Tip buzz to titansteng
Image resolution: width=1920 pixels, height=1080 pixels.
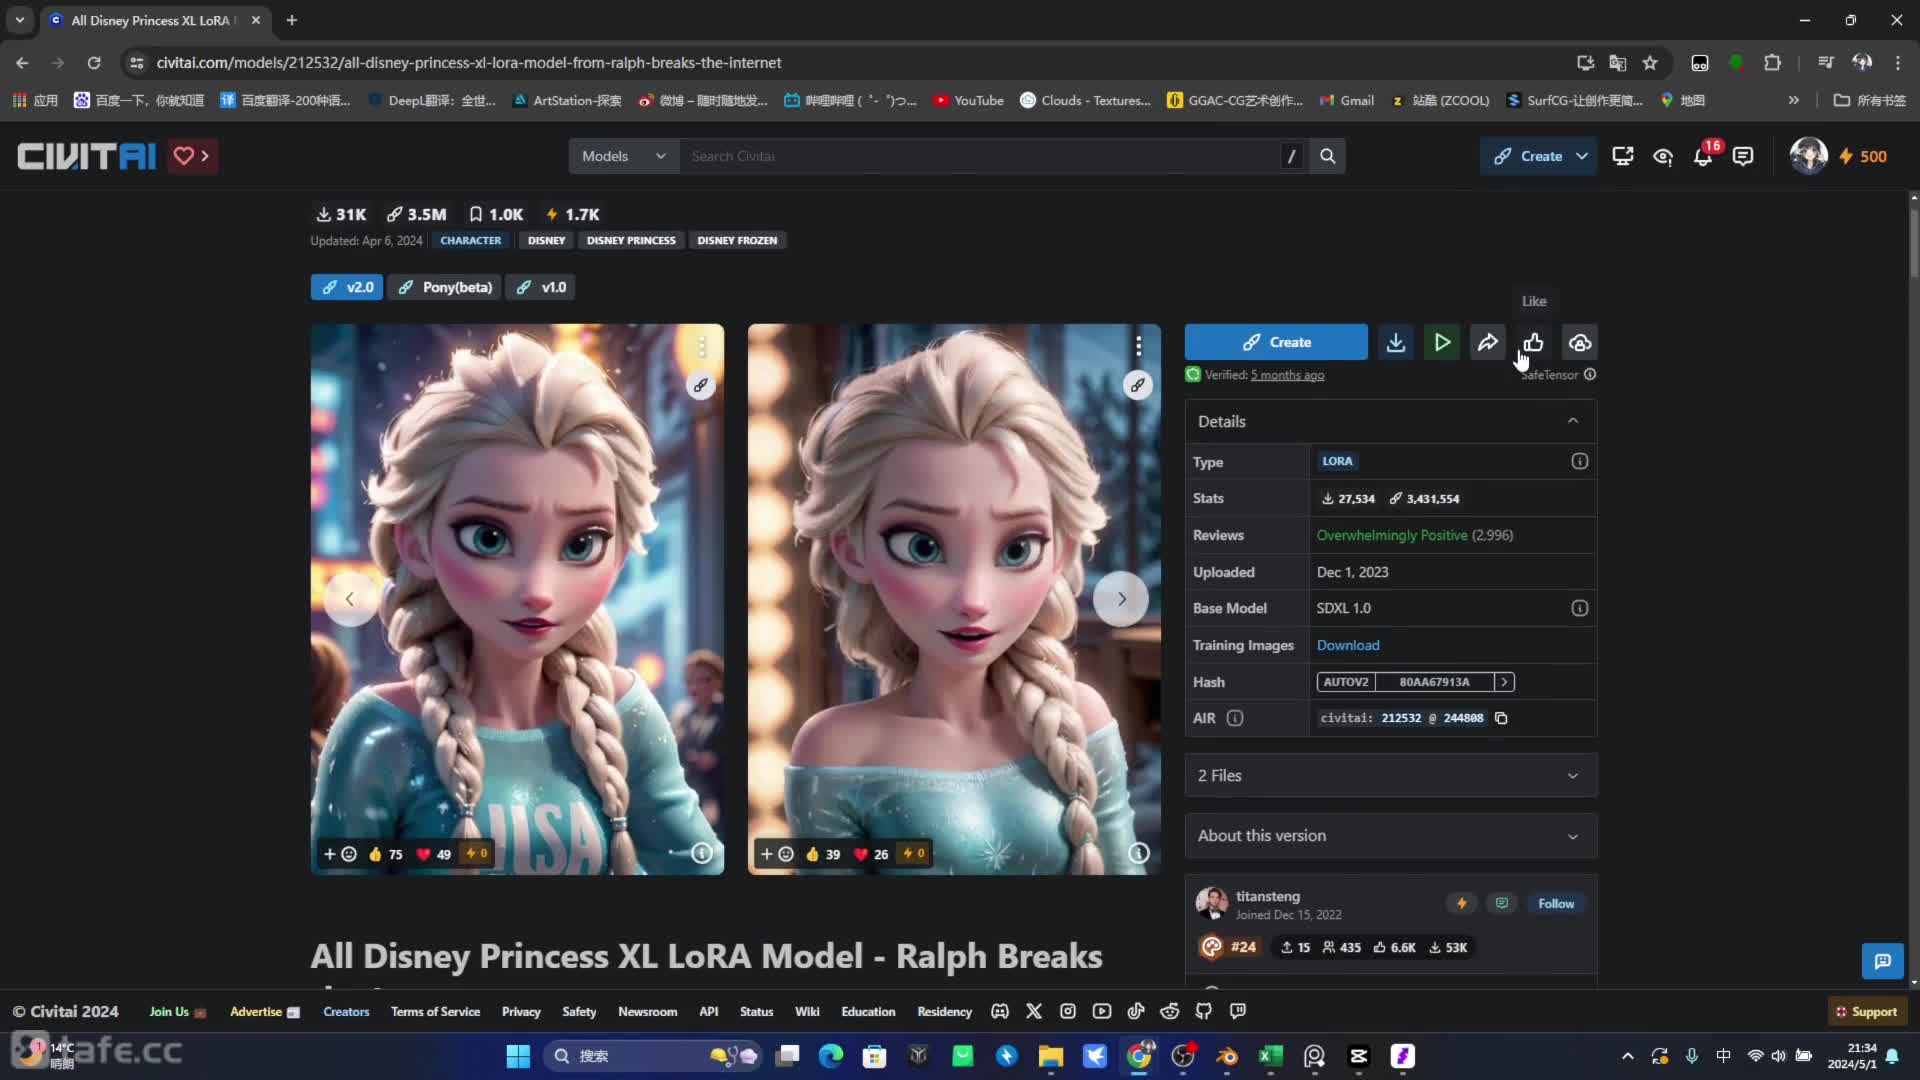click(x=1461, y=904)
